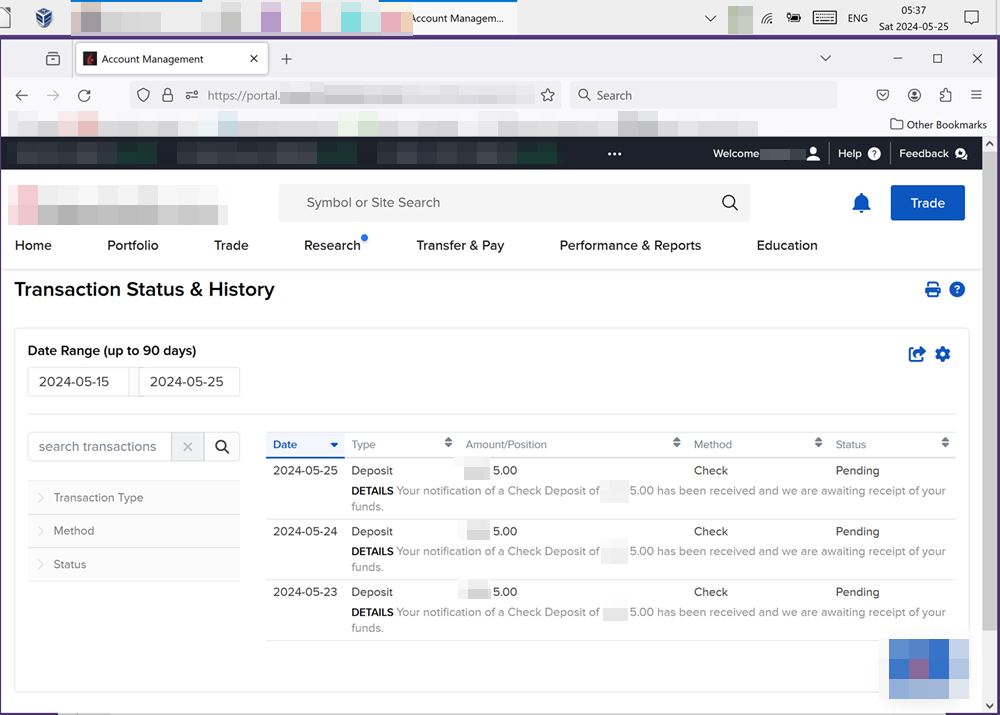Click Check method of 2024-05-24 deposit
Screen dimensions: 1000x715
tap(710, 531)
